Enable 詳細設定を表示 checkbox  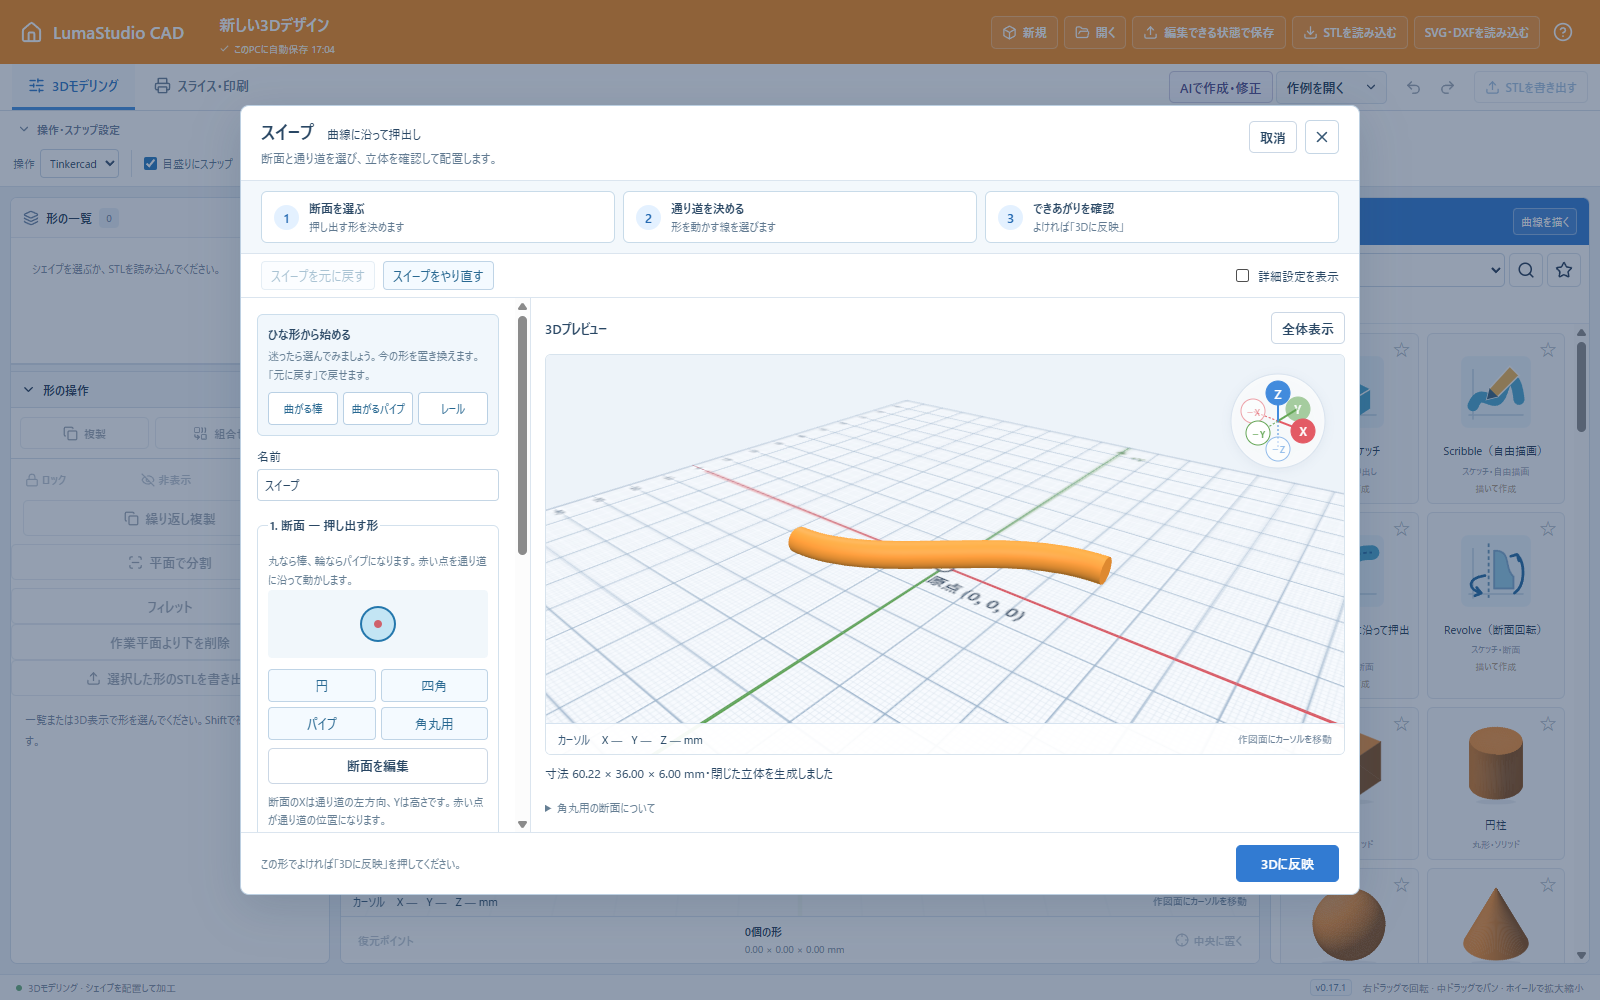click(1242, 276)
